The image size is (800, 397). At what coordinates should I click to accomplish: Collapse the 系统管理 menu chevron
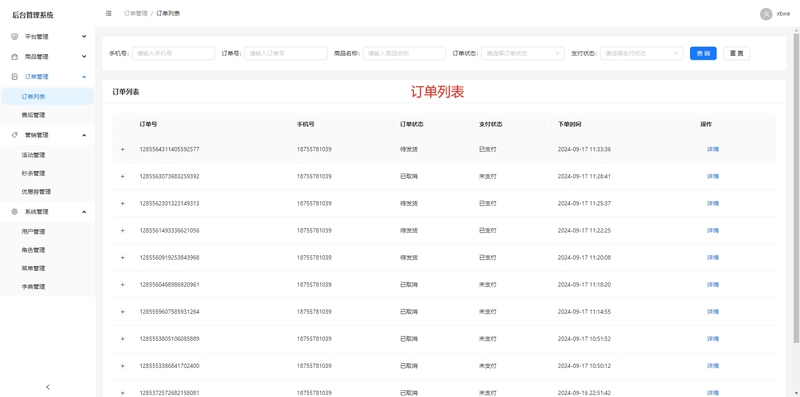(84, 212)
